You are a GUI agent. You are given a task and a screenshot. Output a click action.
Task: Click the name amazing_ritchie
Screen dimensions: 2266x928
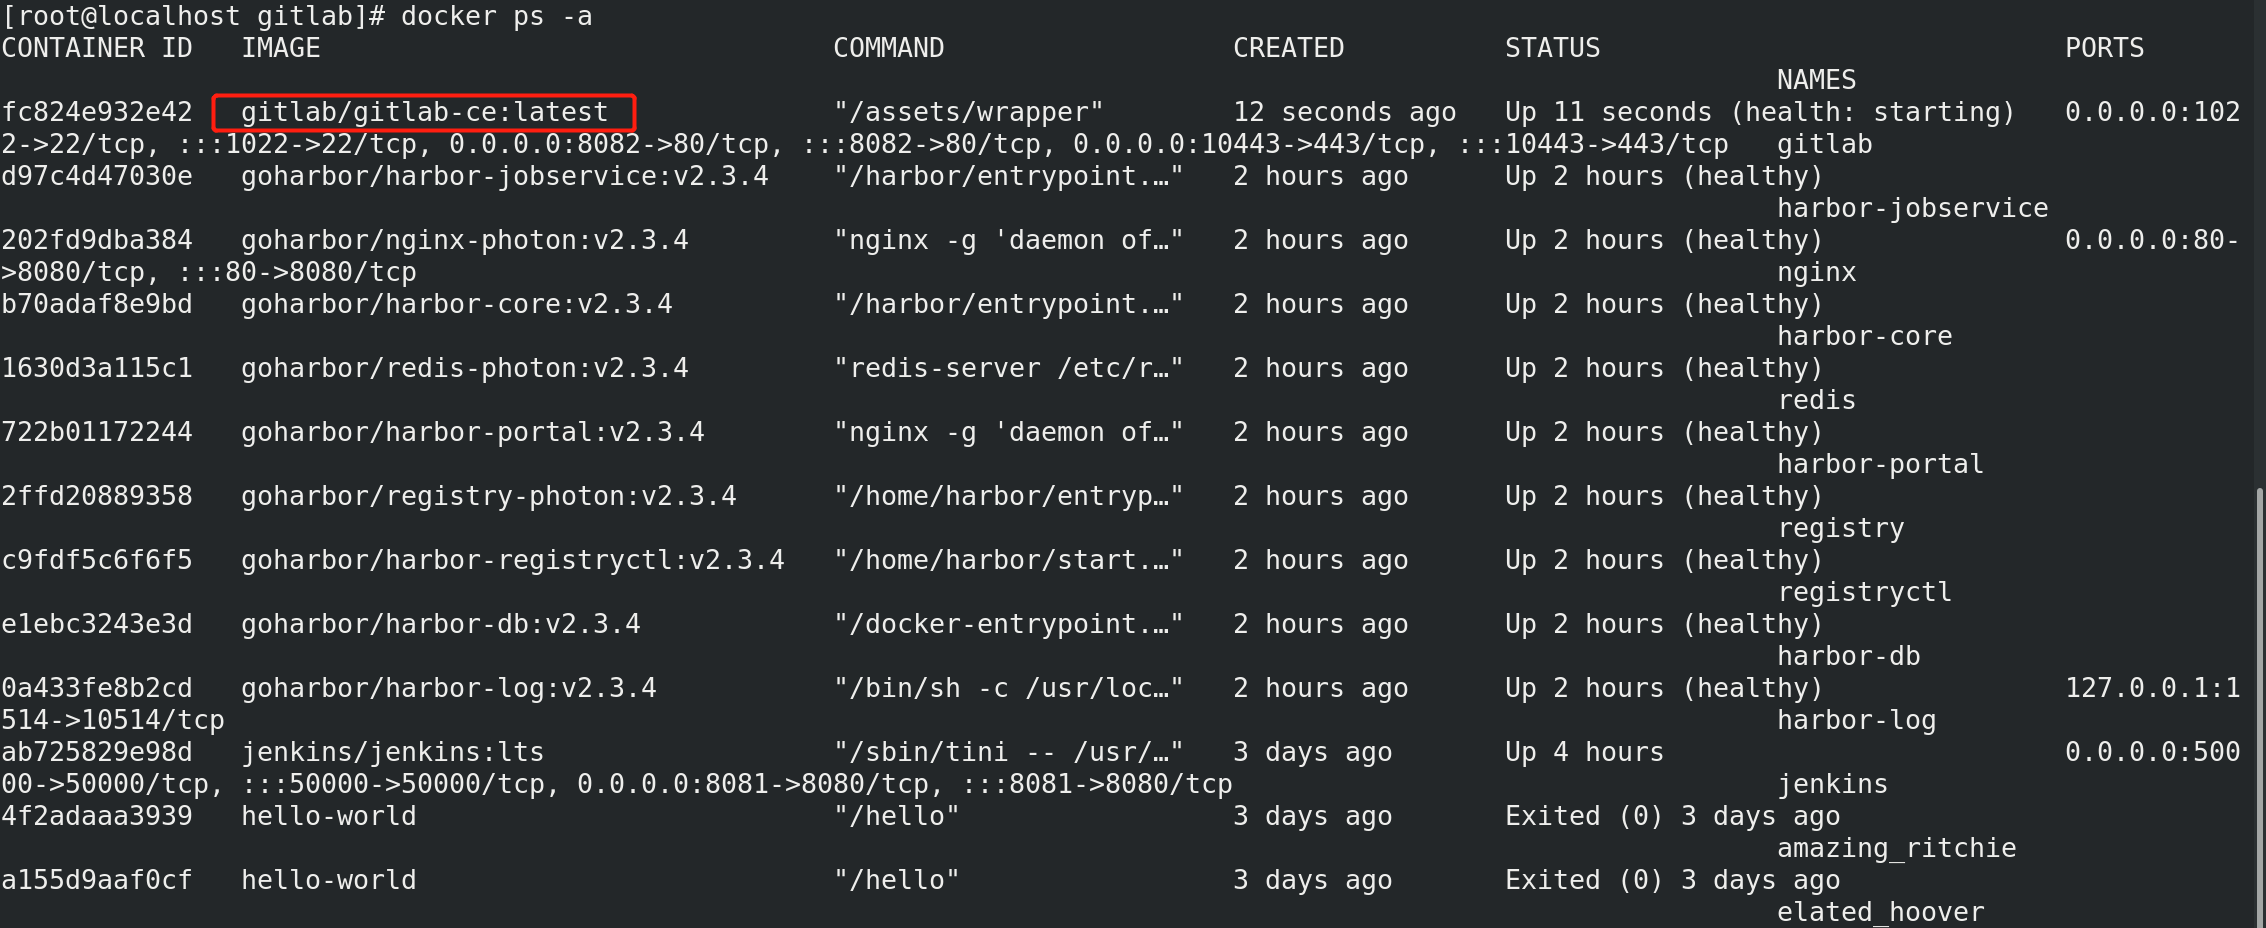1897,848
